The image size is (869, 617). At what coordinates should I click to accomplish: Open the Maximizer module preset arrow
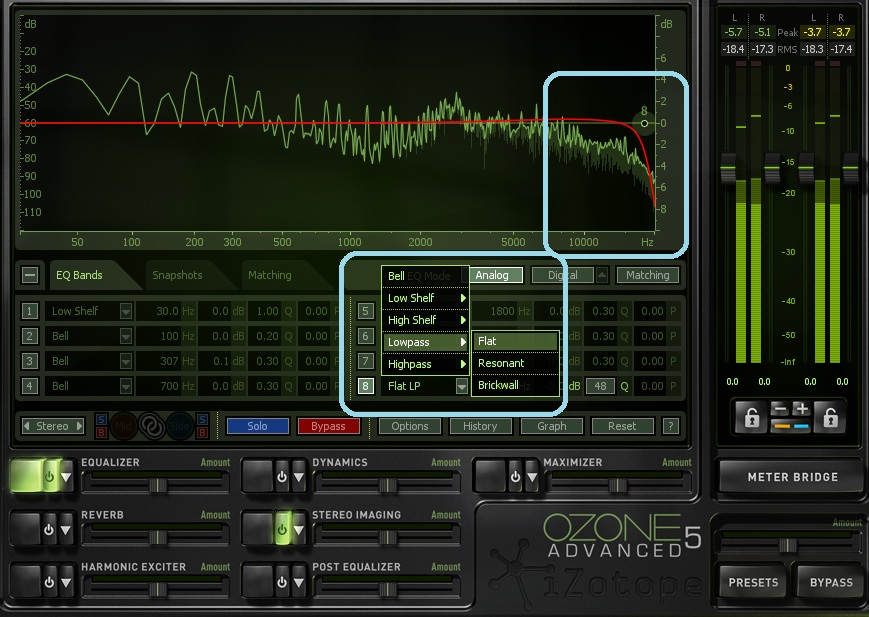(532, 476)
